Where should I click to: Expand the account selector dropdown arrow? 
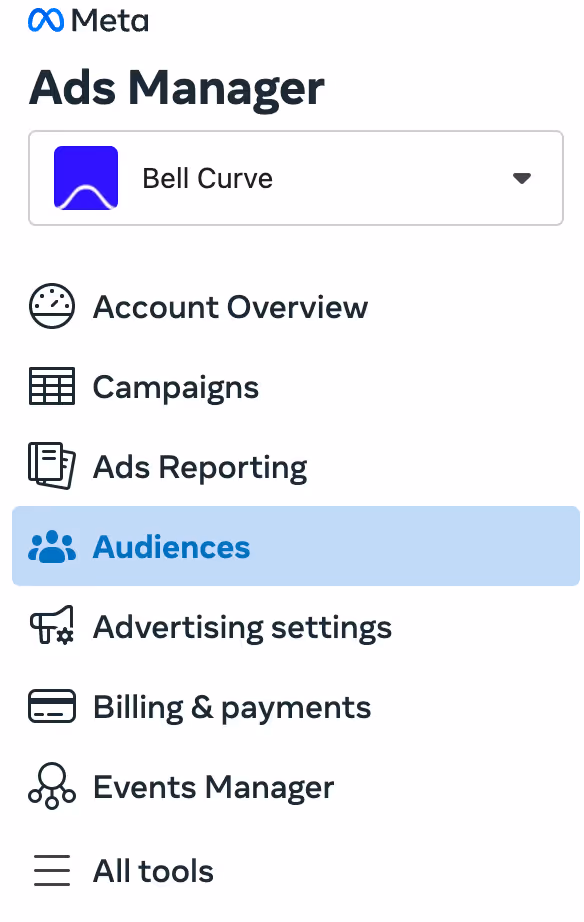[x=522, y=178]
